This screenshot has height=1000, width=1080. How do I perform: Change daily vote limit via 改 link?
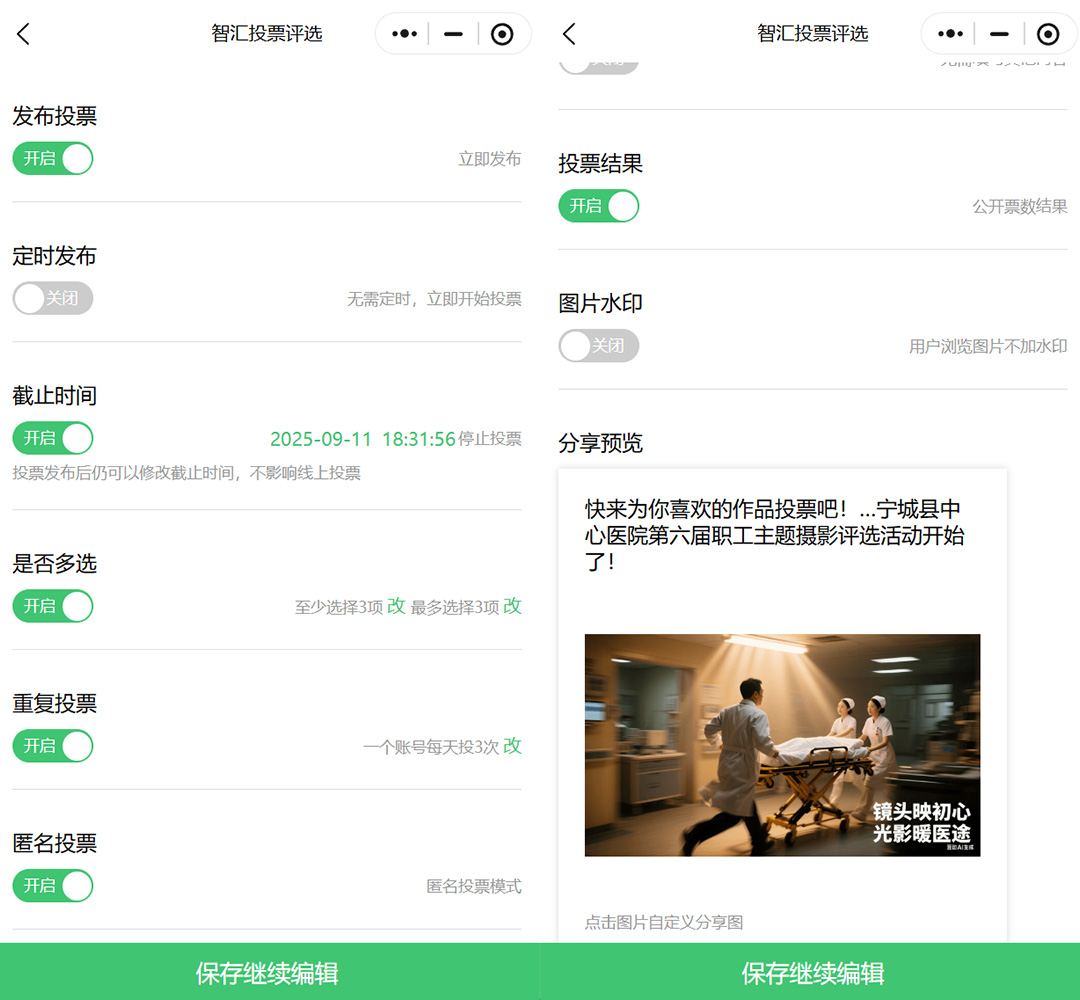click(512, 746)
